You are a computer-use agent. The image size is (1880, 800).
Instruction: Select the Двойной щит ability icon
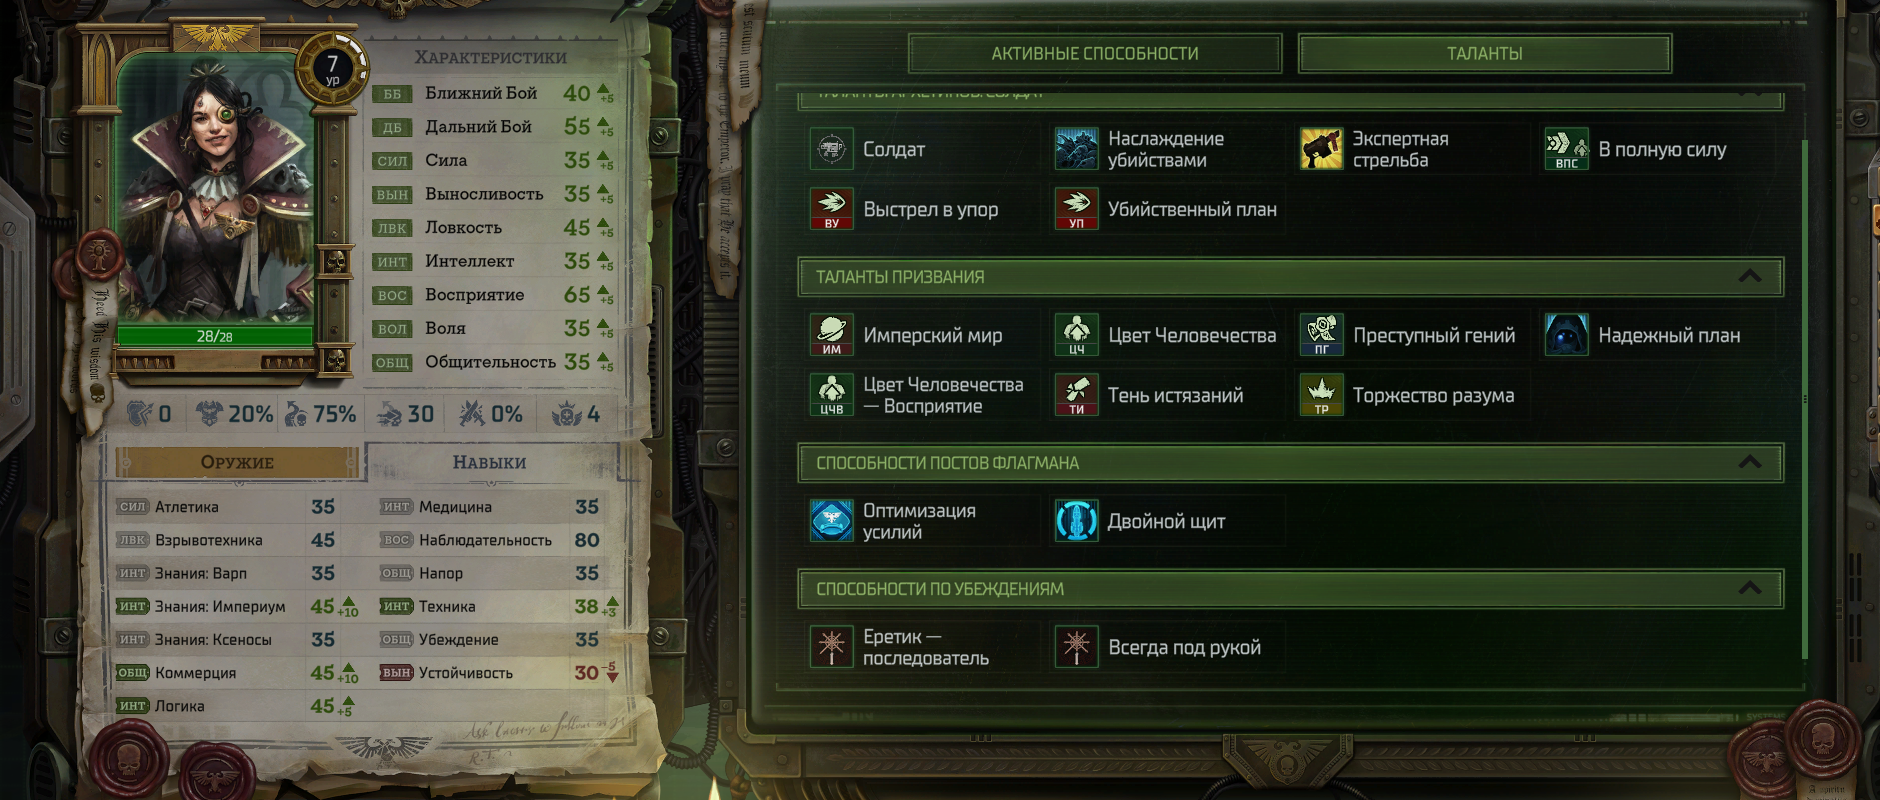coord(1076,521)
